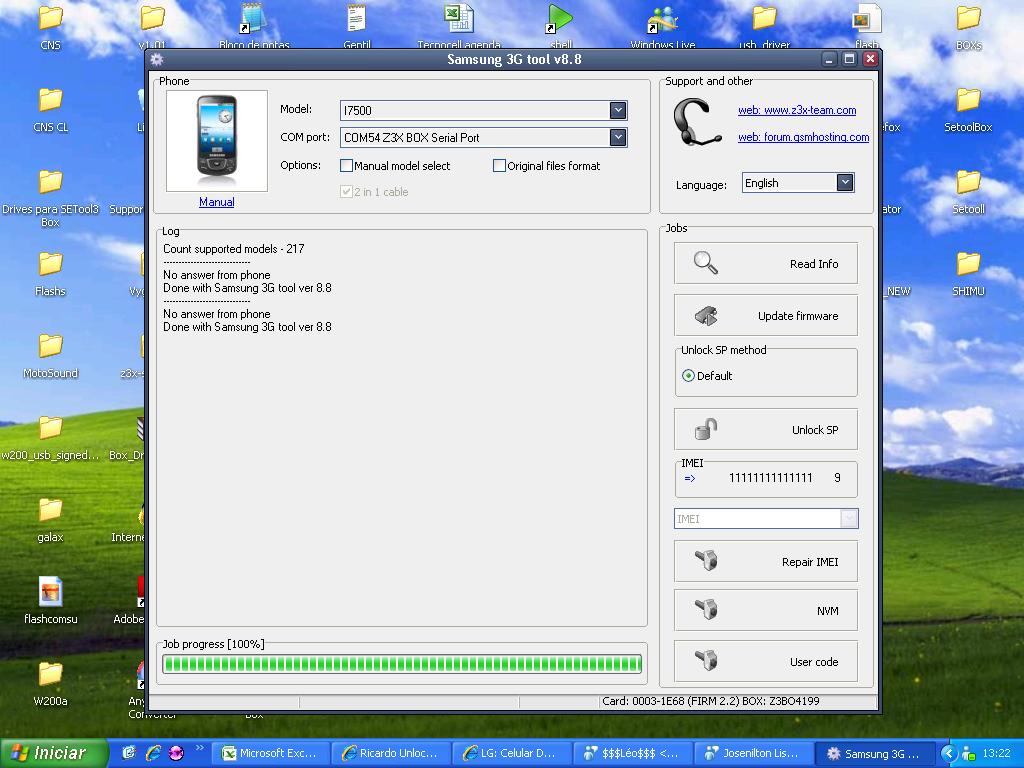The width and height of the screenshot is (1024, 768).
Task: Click the tool icon on Repair IMEI
Action: (706, 561)
